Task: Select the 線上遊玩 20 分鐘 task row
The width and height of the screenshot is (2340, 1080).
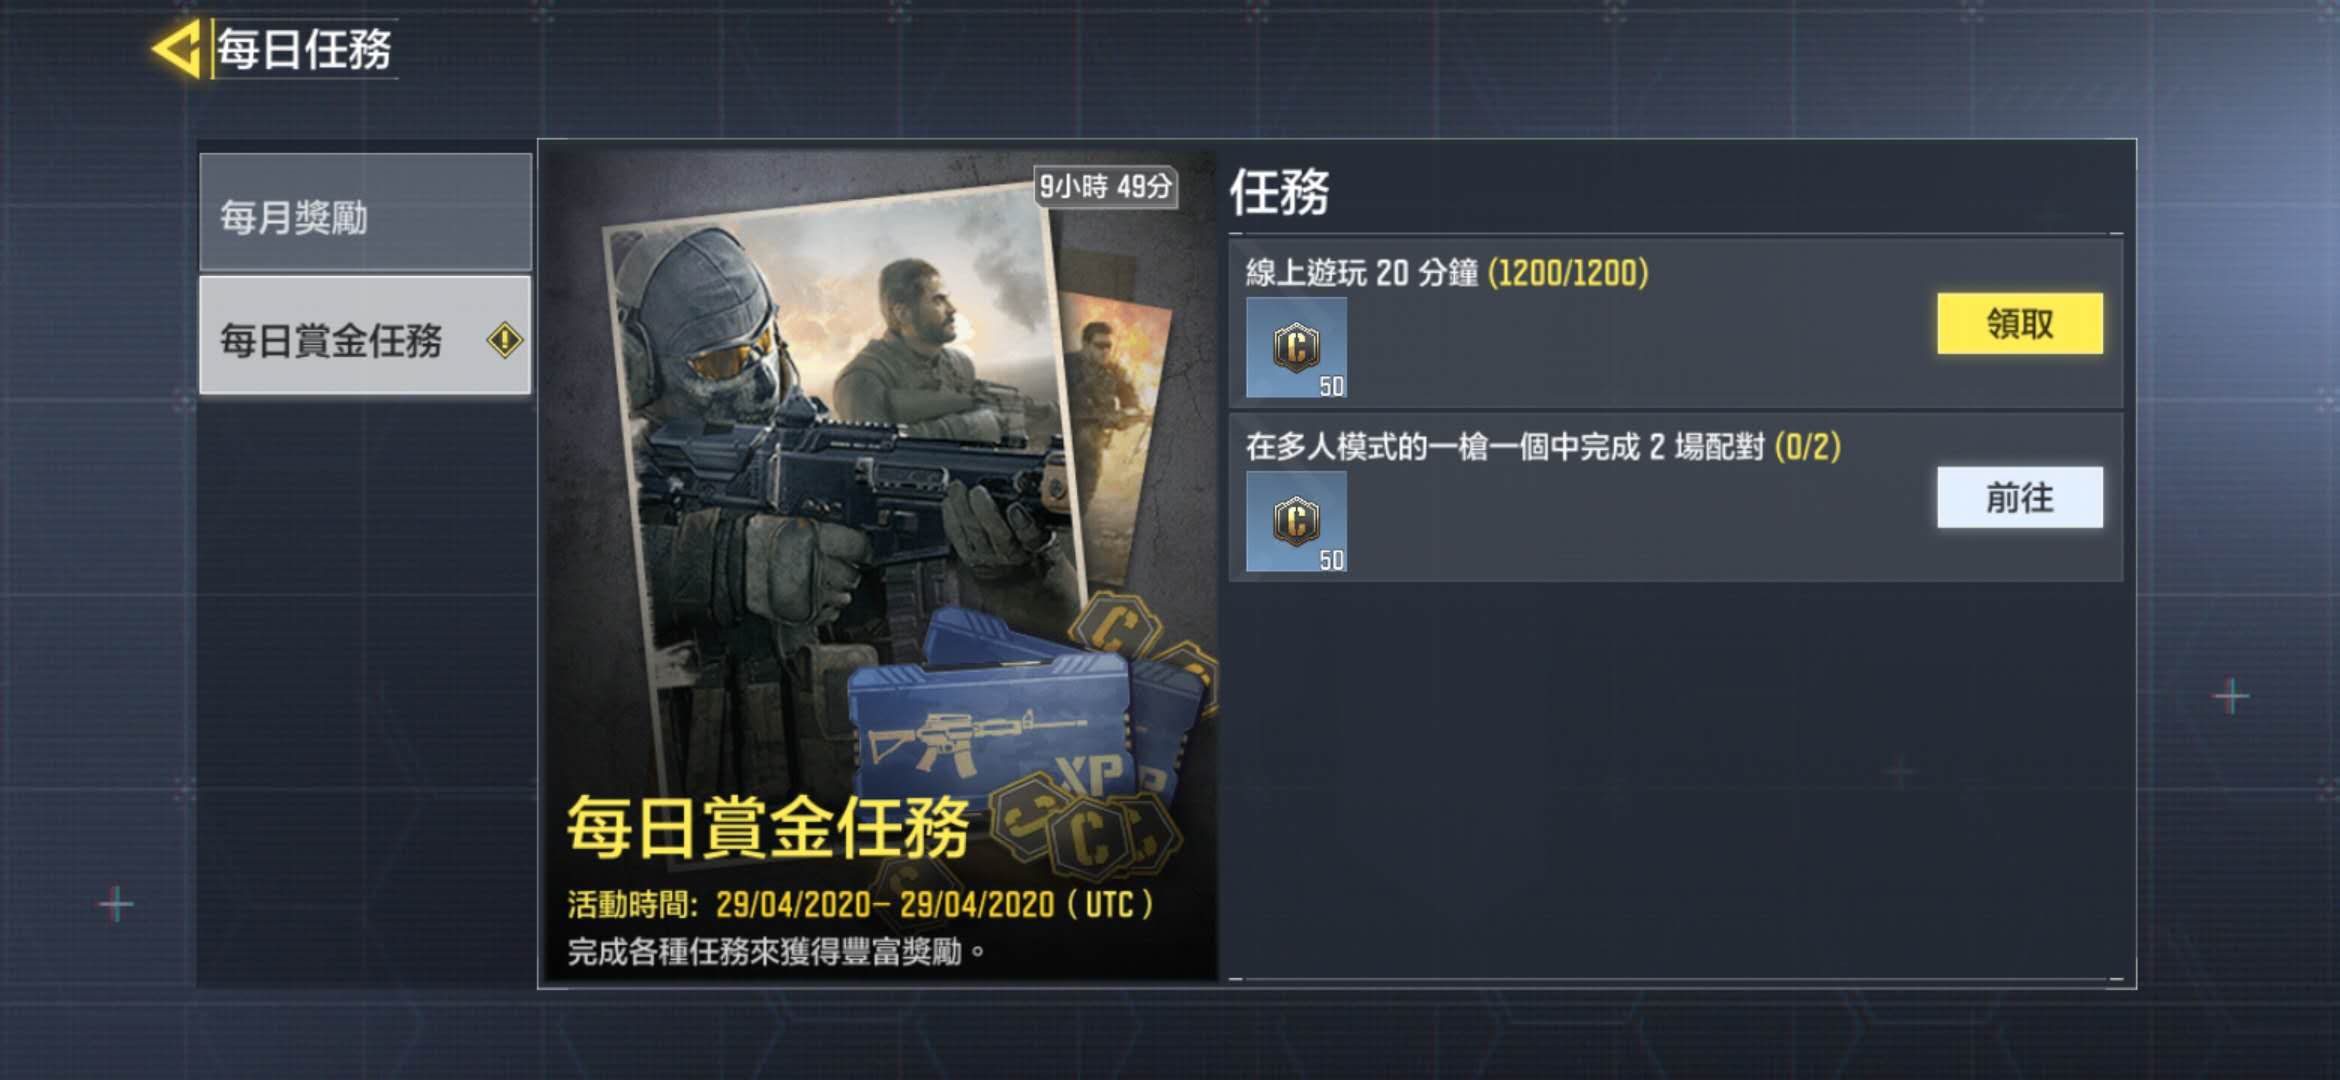Action: pos(1675,323)
